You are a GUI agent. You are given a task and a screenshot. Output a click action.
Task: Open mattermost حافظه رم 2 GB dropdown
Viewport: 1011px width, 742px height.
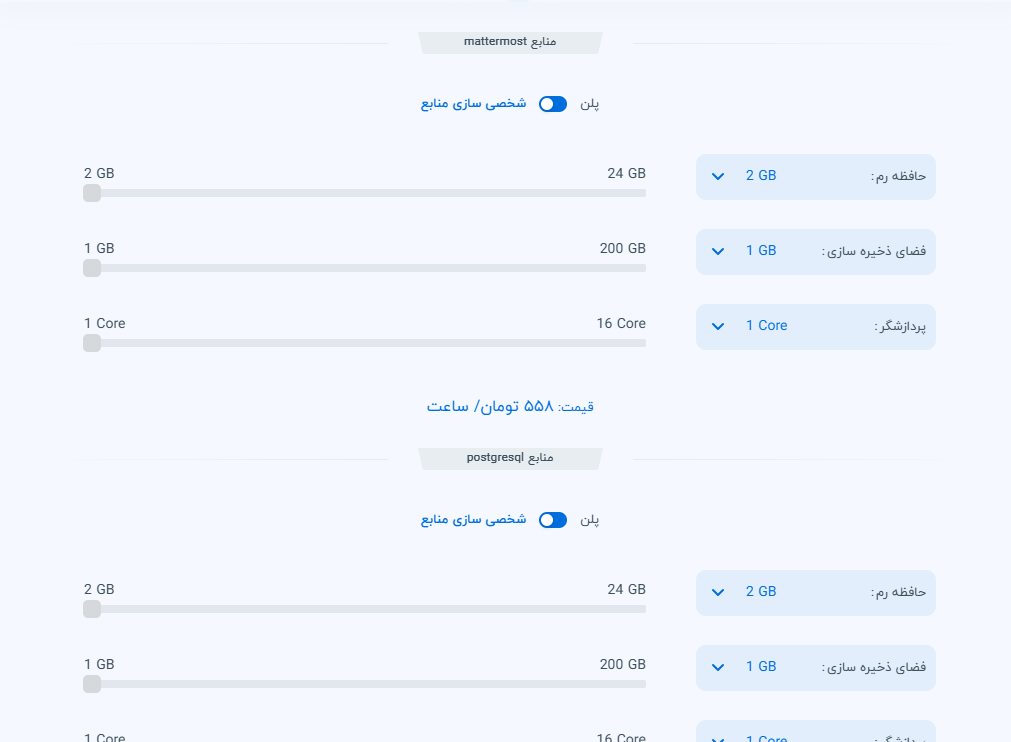coord(815,176)
